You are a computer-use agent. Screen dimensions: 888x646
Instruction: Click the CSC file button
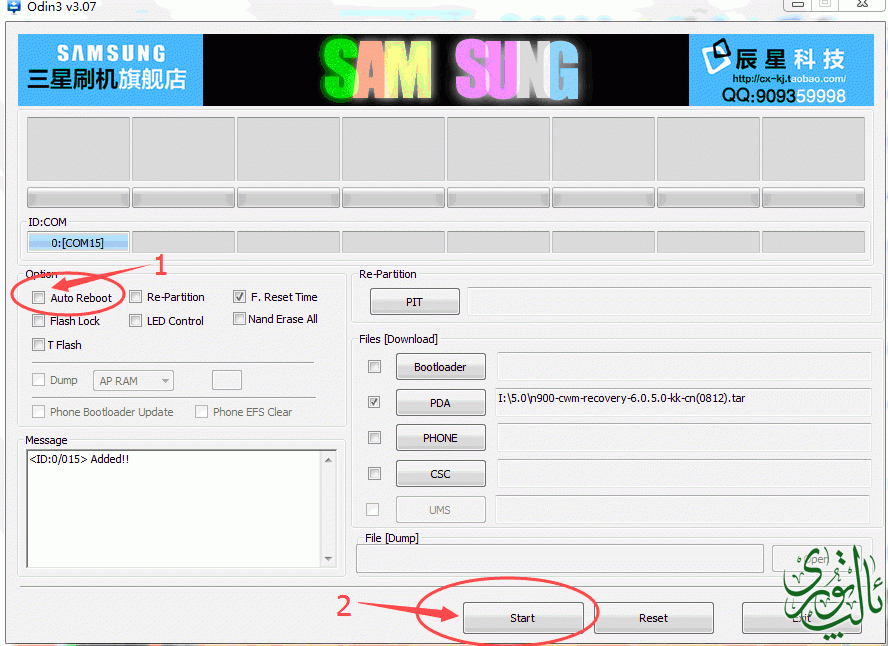click(x=441, y=474)
